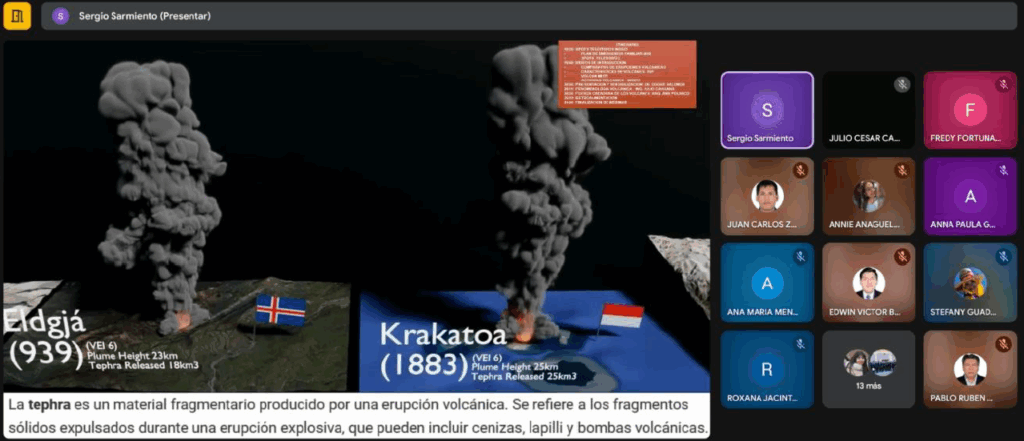Click Stefany Guad's profile picture
1024x441 pixels.
pos(969,282)
